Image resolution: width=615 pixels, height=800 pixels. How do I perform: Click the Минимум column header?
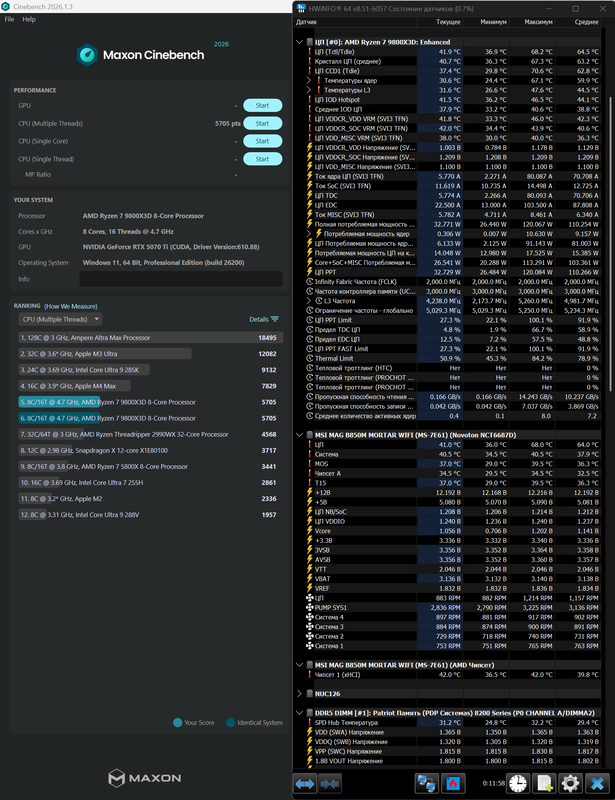[x=494, y=22]
